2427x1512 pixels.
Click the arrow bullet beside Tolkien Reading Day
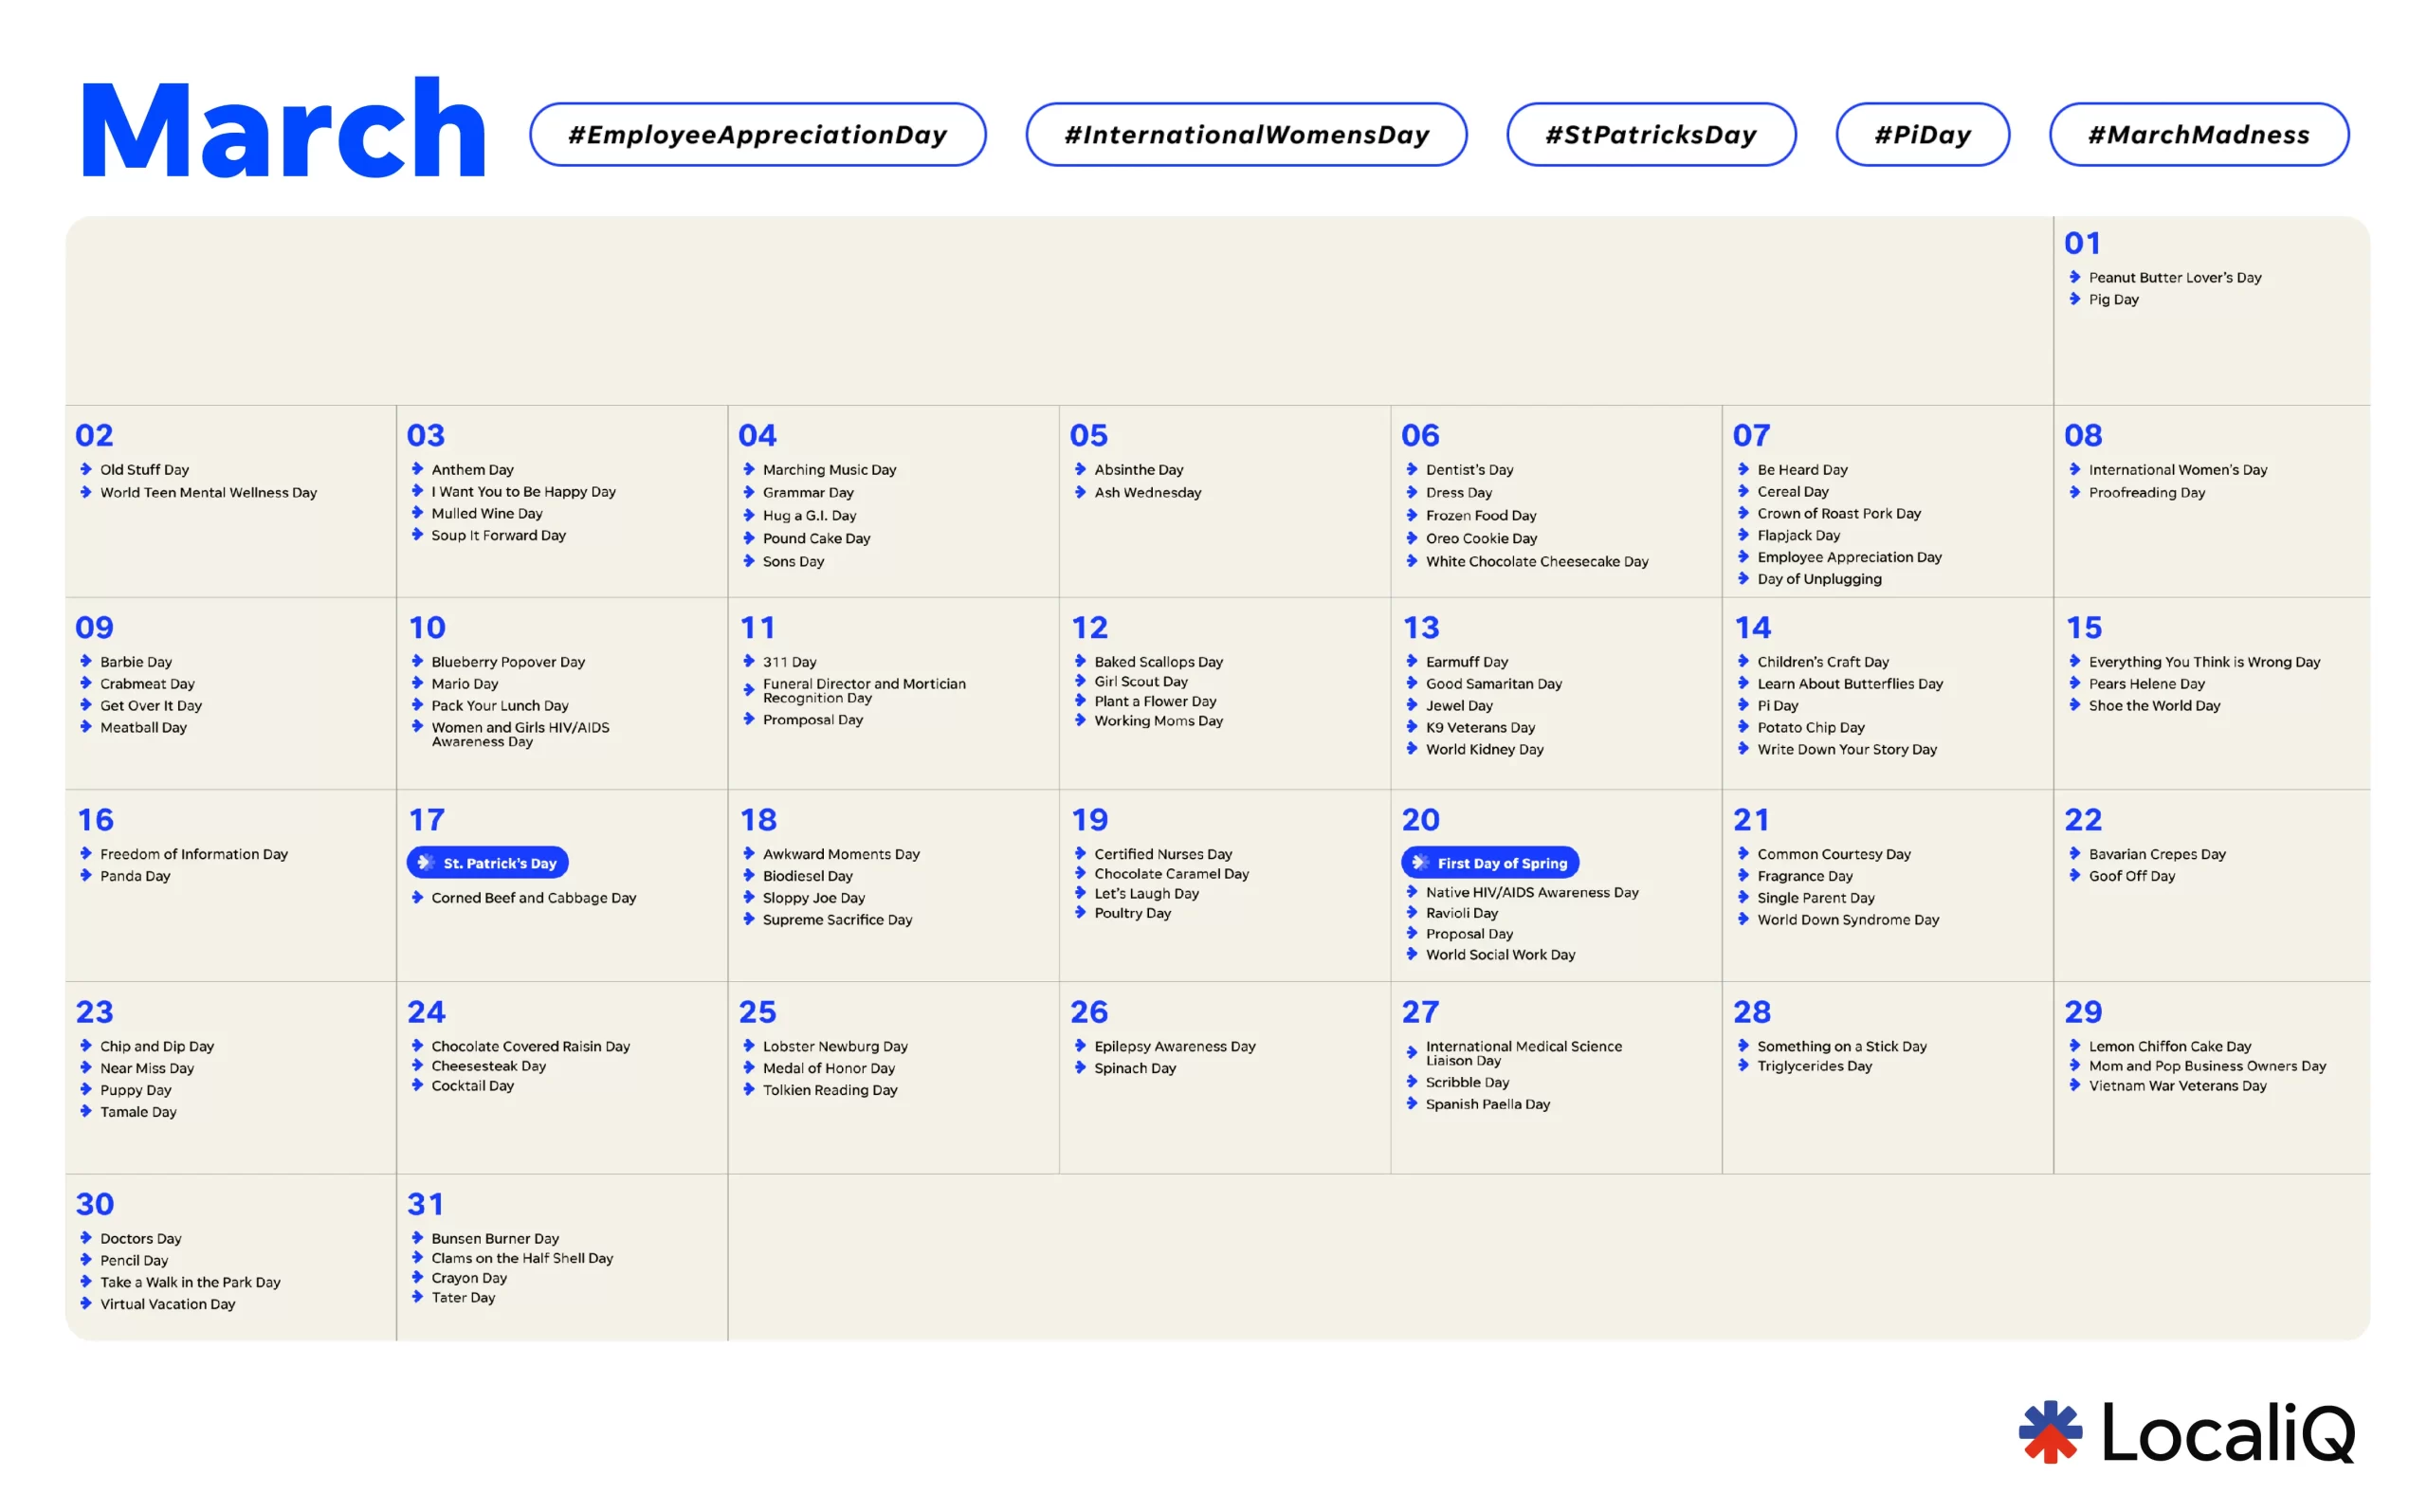[748, 1089]
